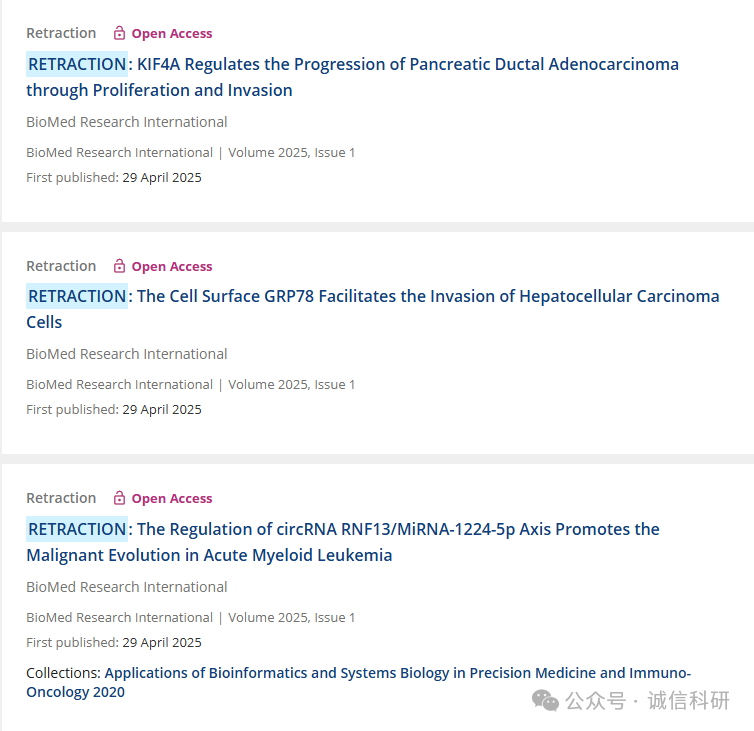Click the open lock icon on GRP78 retraction
Screen dimensions: 754x731
coord(119,265)
